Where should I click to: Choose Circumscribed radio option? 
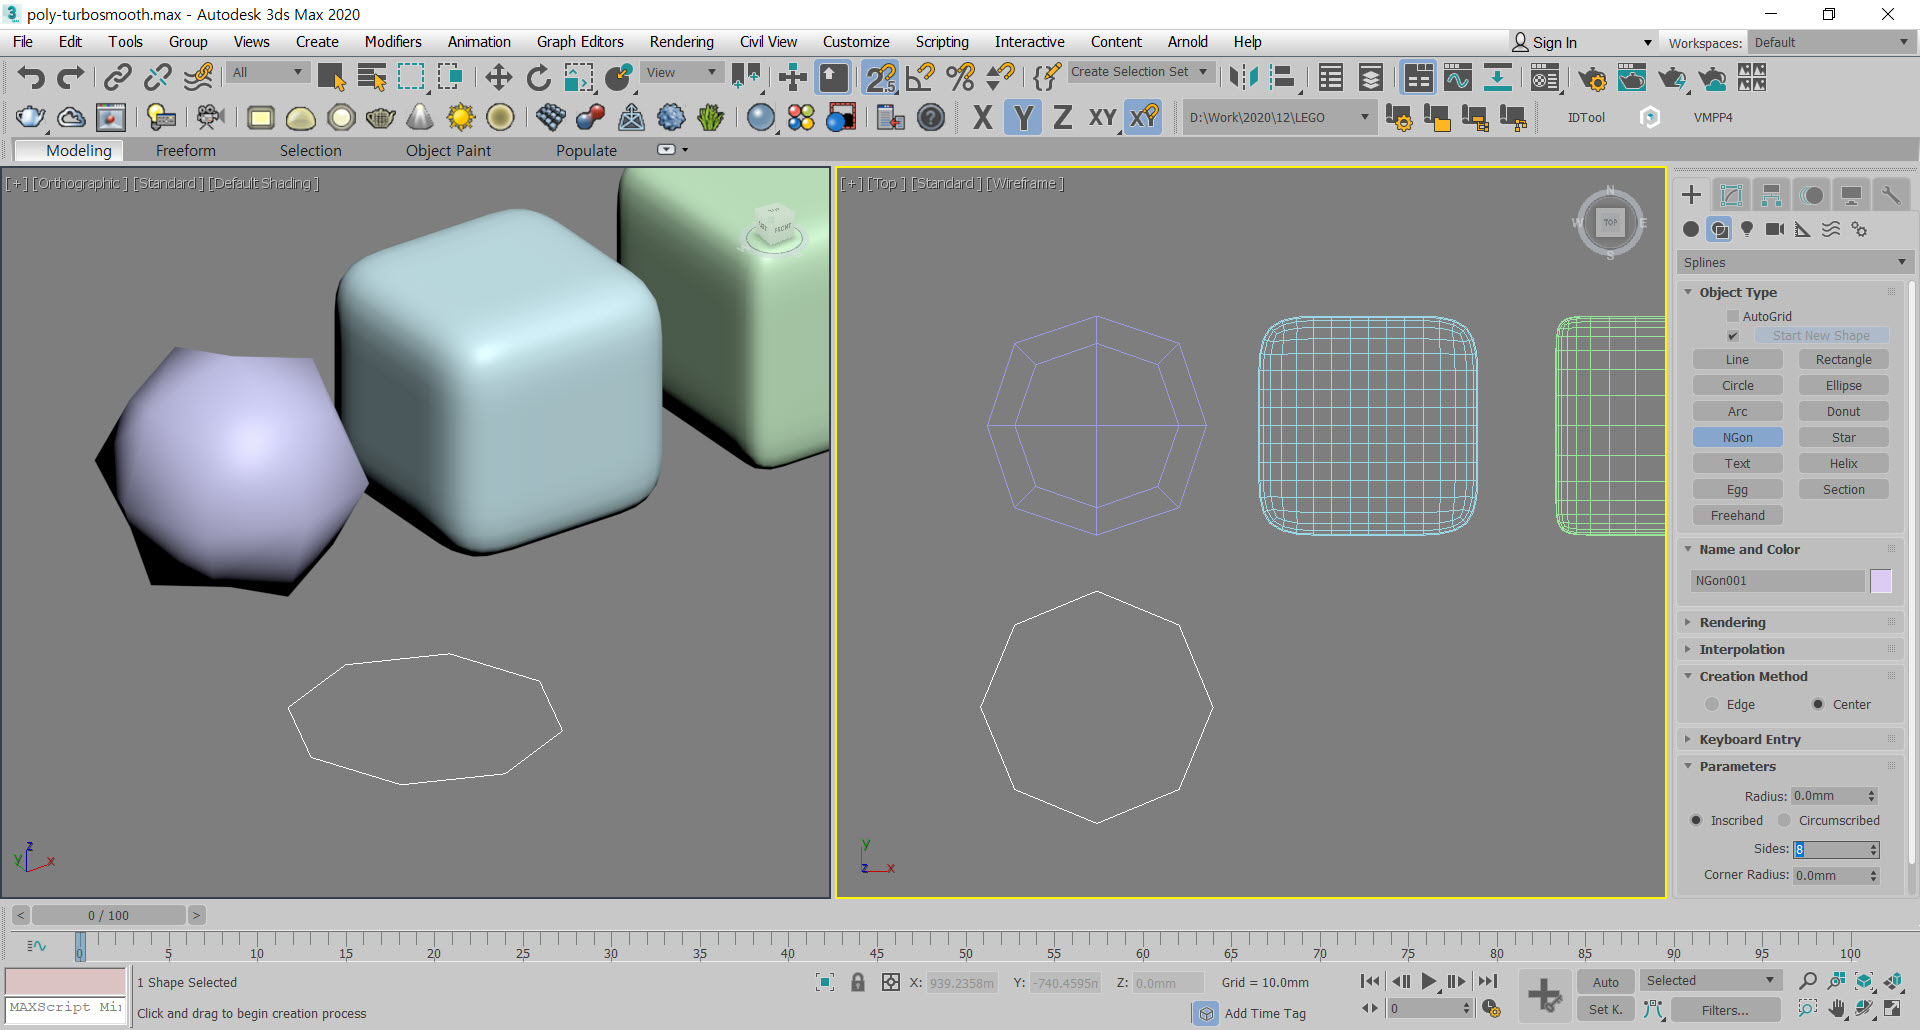pos(1784,821)
